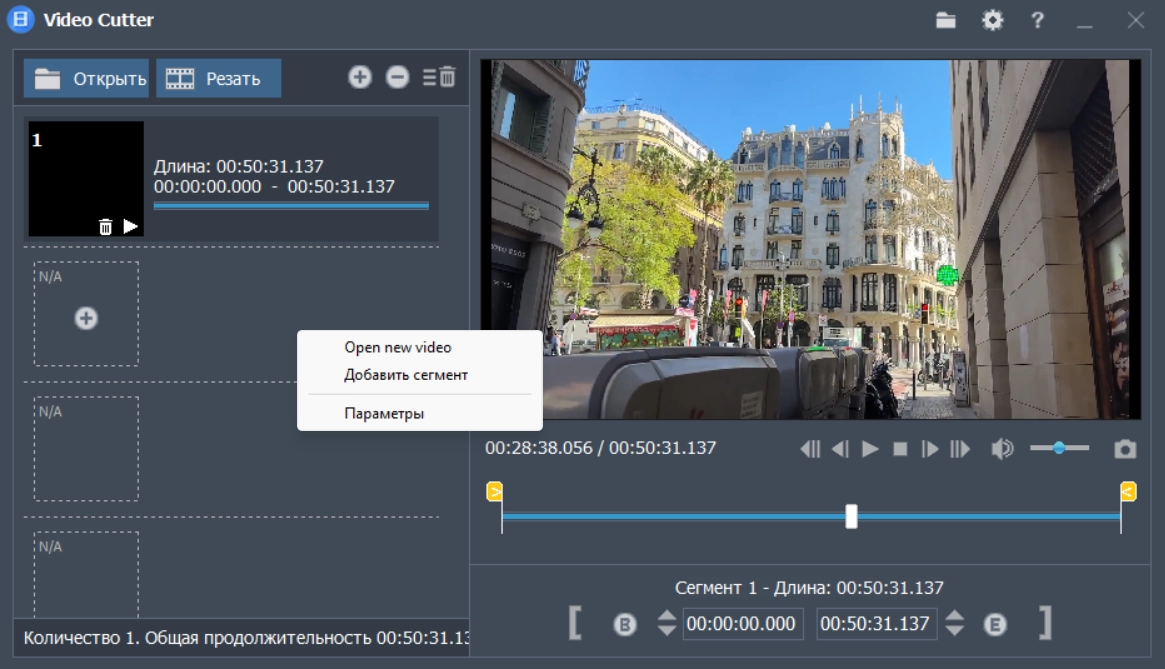Viewport: 1165px width, 669px height.
Task: Play the video
Action: (870, 449)
